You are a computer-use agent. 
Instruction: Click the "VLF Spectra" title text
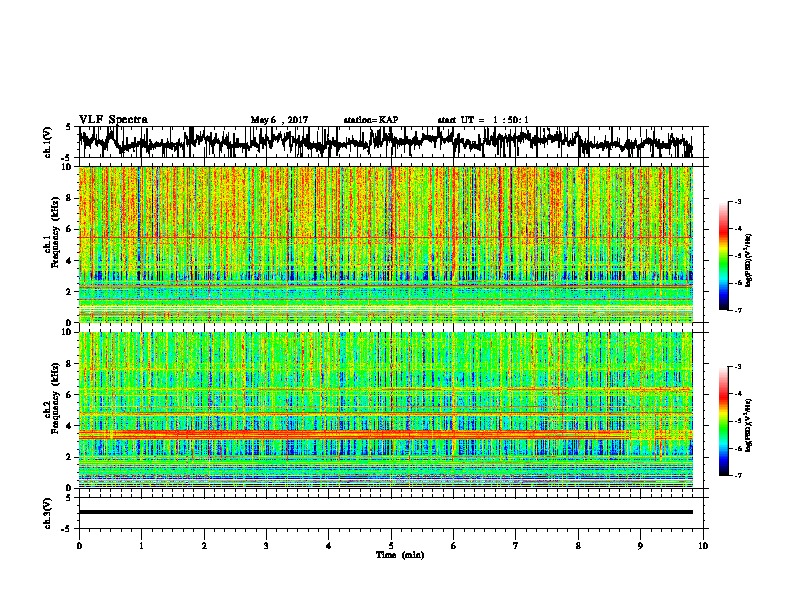113,120
